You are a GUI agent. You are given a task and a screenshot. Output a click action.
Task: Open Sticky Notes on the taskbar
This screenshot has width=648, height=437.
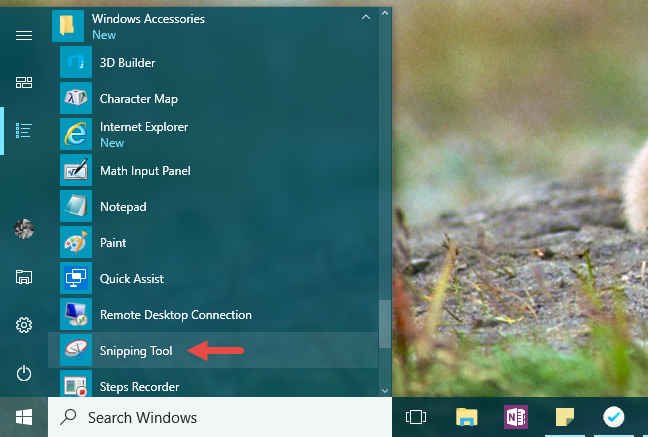click(x=565, y=417)
